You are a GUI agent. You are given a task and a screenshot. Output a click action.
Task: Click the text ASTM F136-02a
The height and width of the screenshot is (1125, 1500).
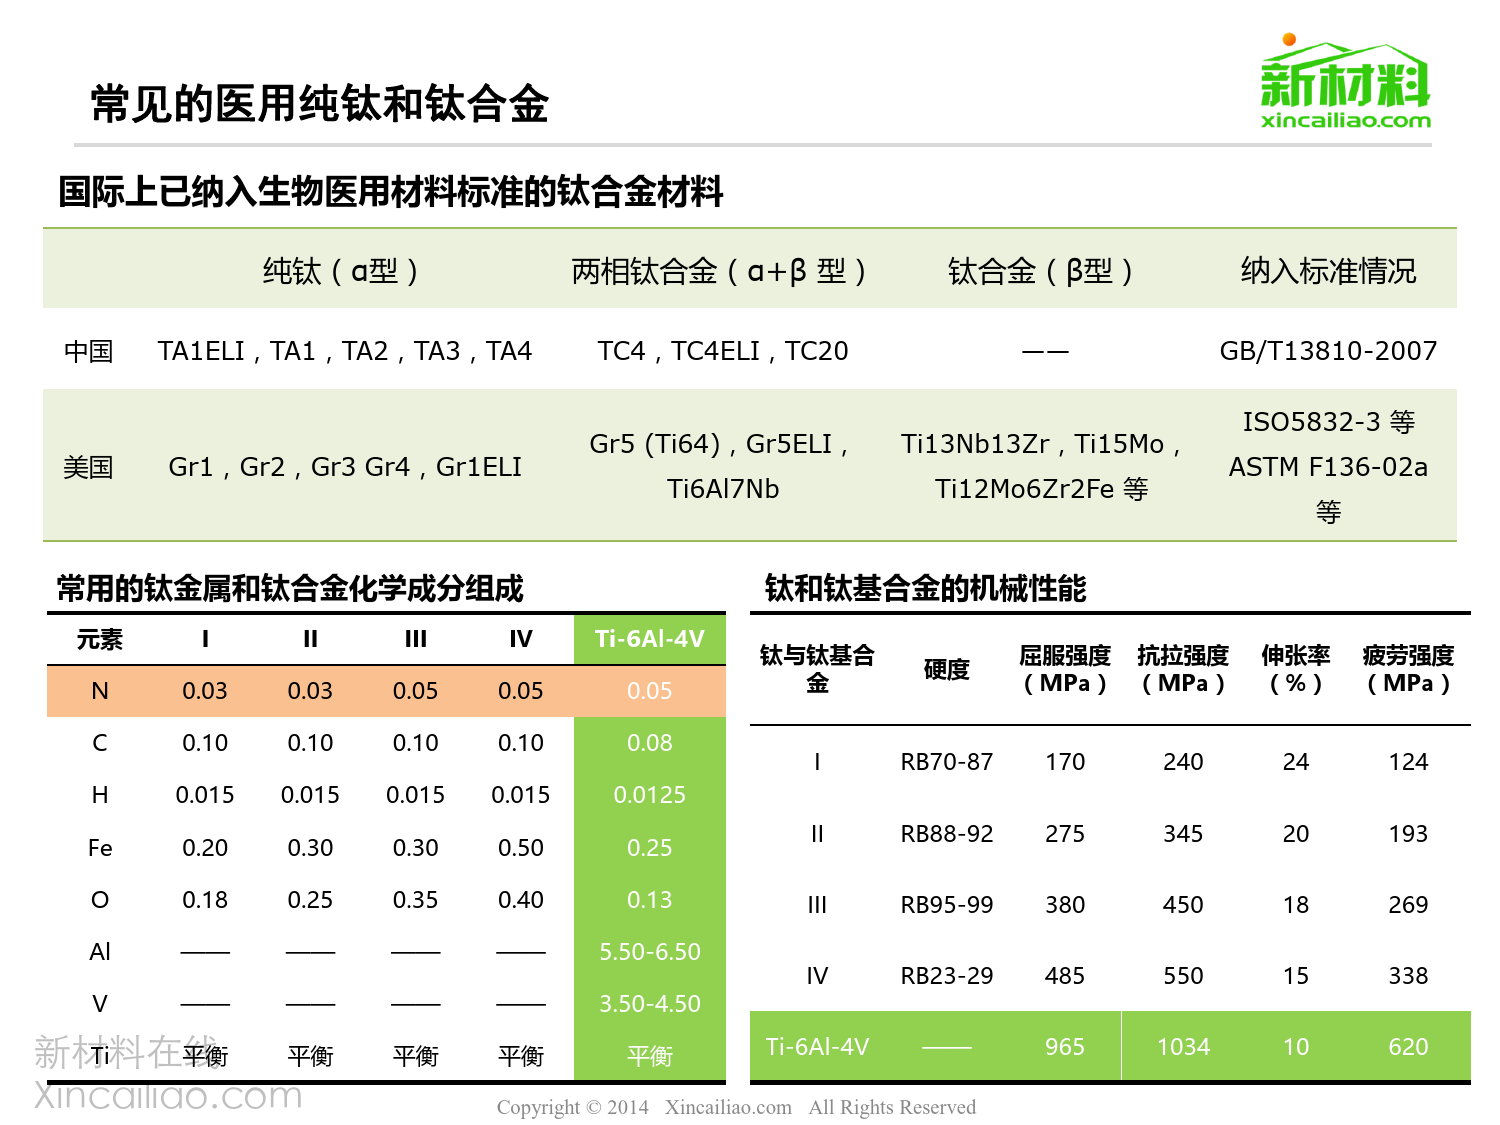1328,467
